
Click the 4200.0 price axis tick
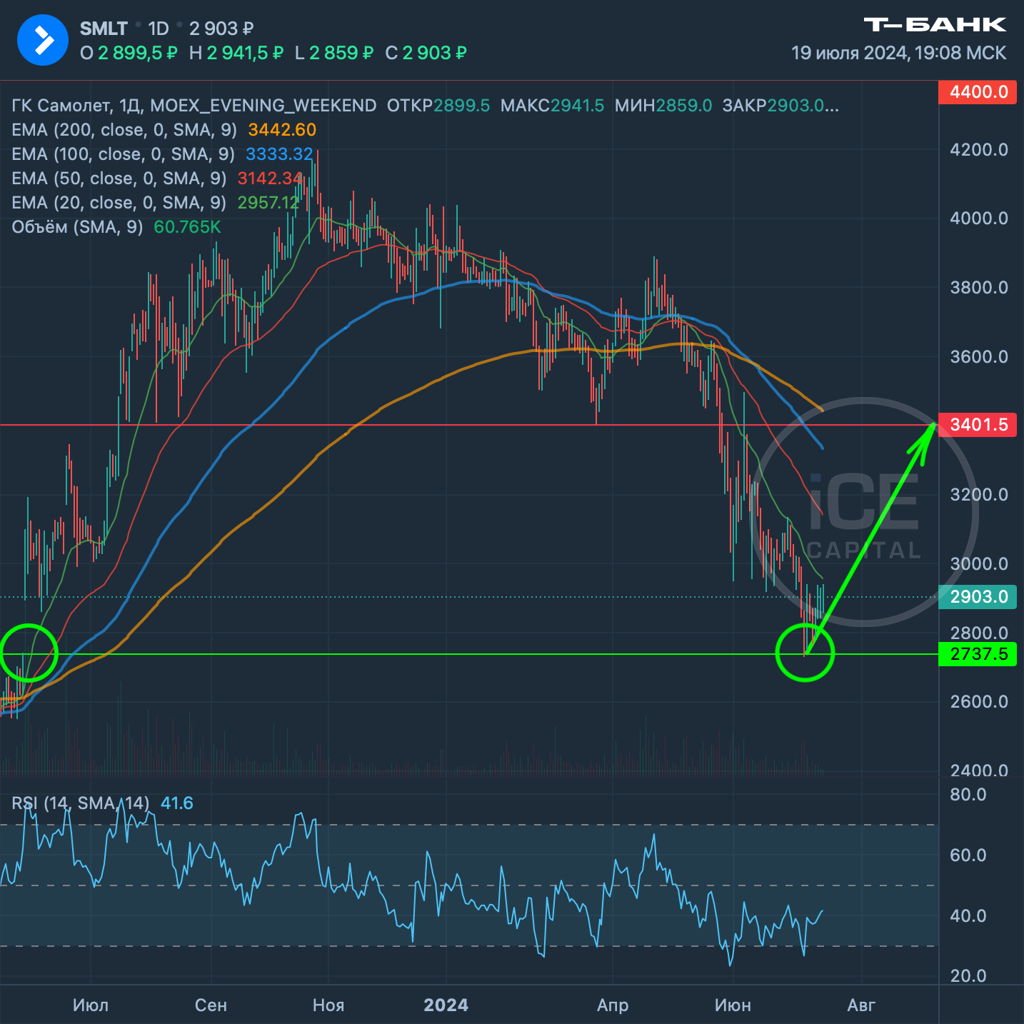coord(979,150)
